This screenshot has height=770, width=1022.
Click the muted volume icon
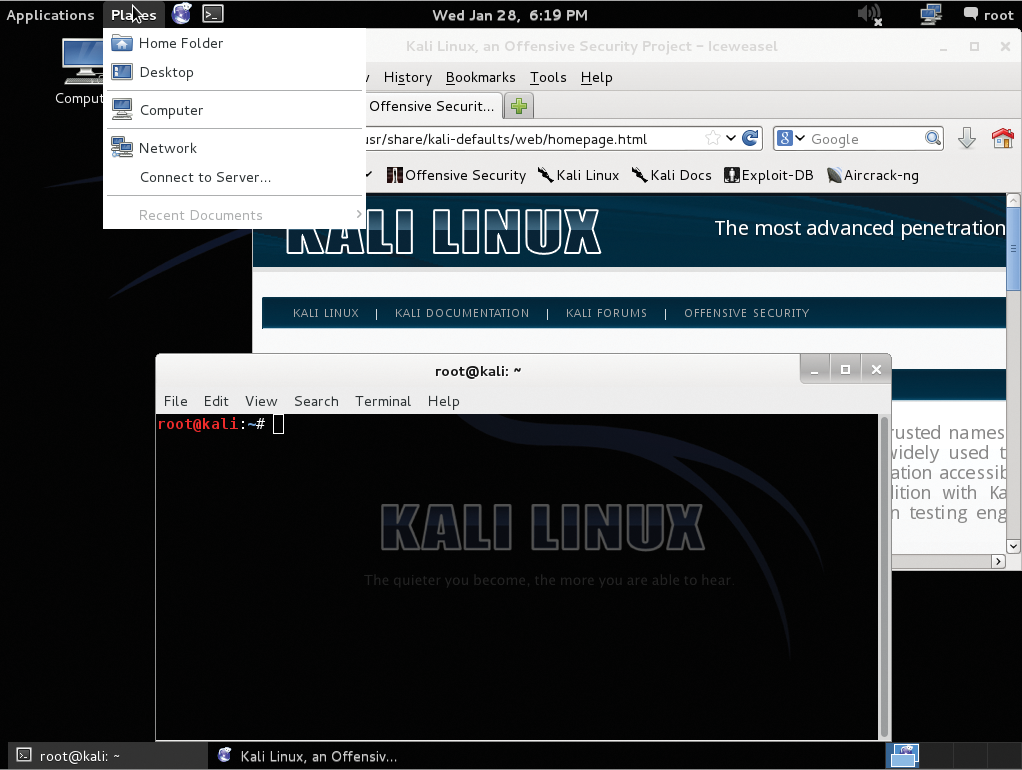click(869, 15)
